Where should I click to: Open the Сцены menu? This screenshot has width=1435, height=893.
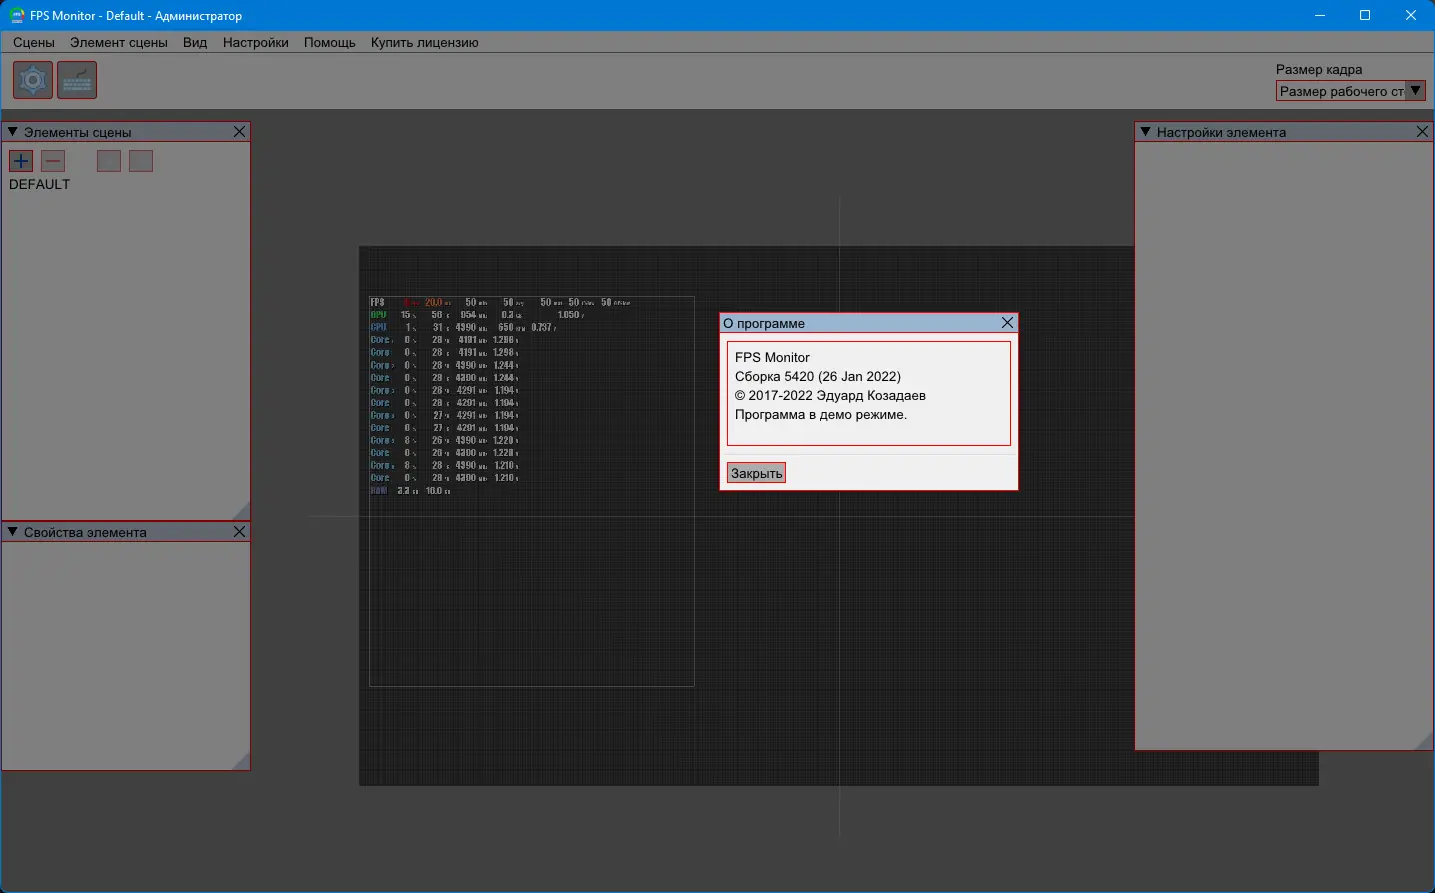point(34,42)
